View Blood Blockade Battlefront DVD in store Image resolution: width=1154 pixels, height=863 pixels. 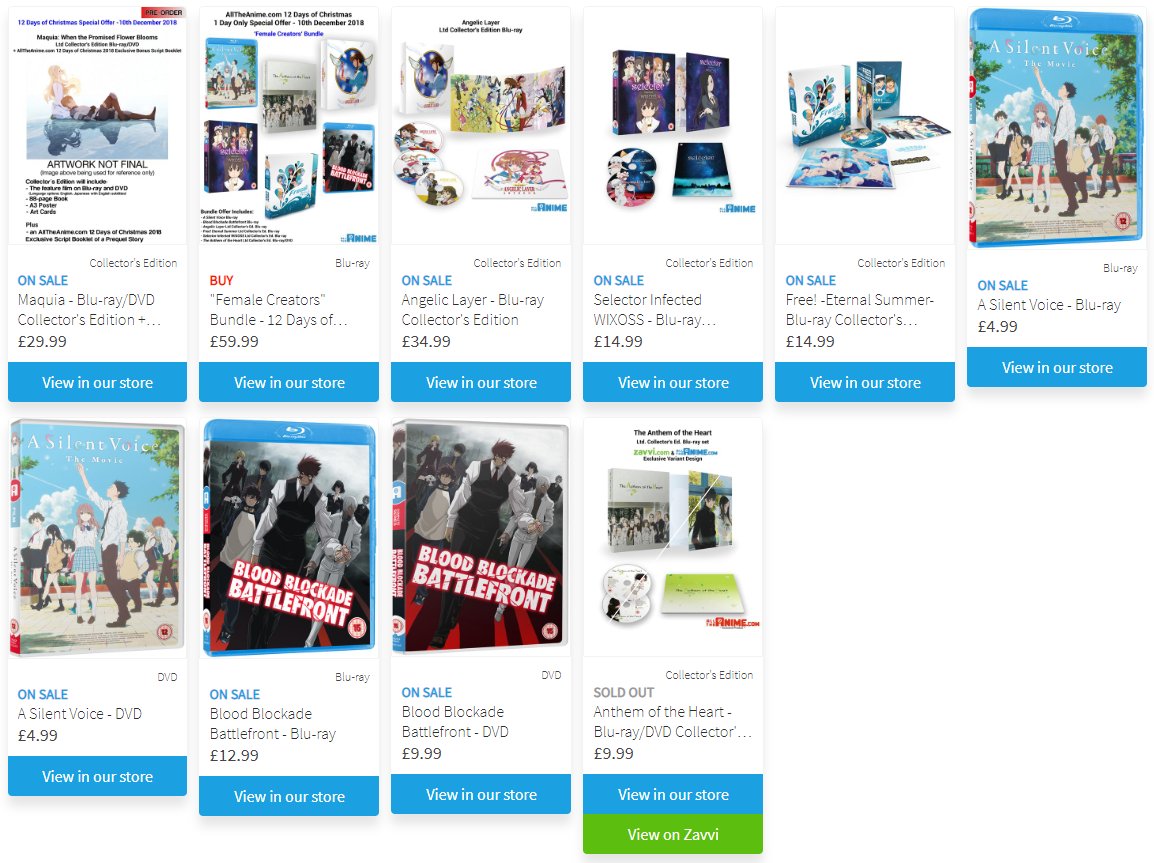481,795
